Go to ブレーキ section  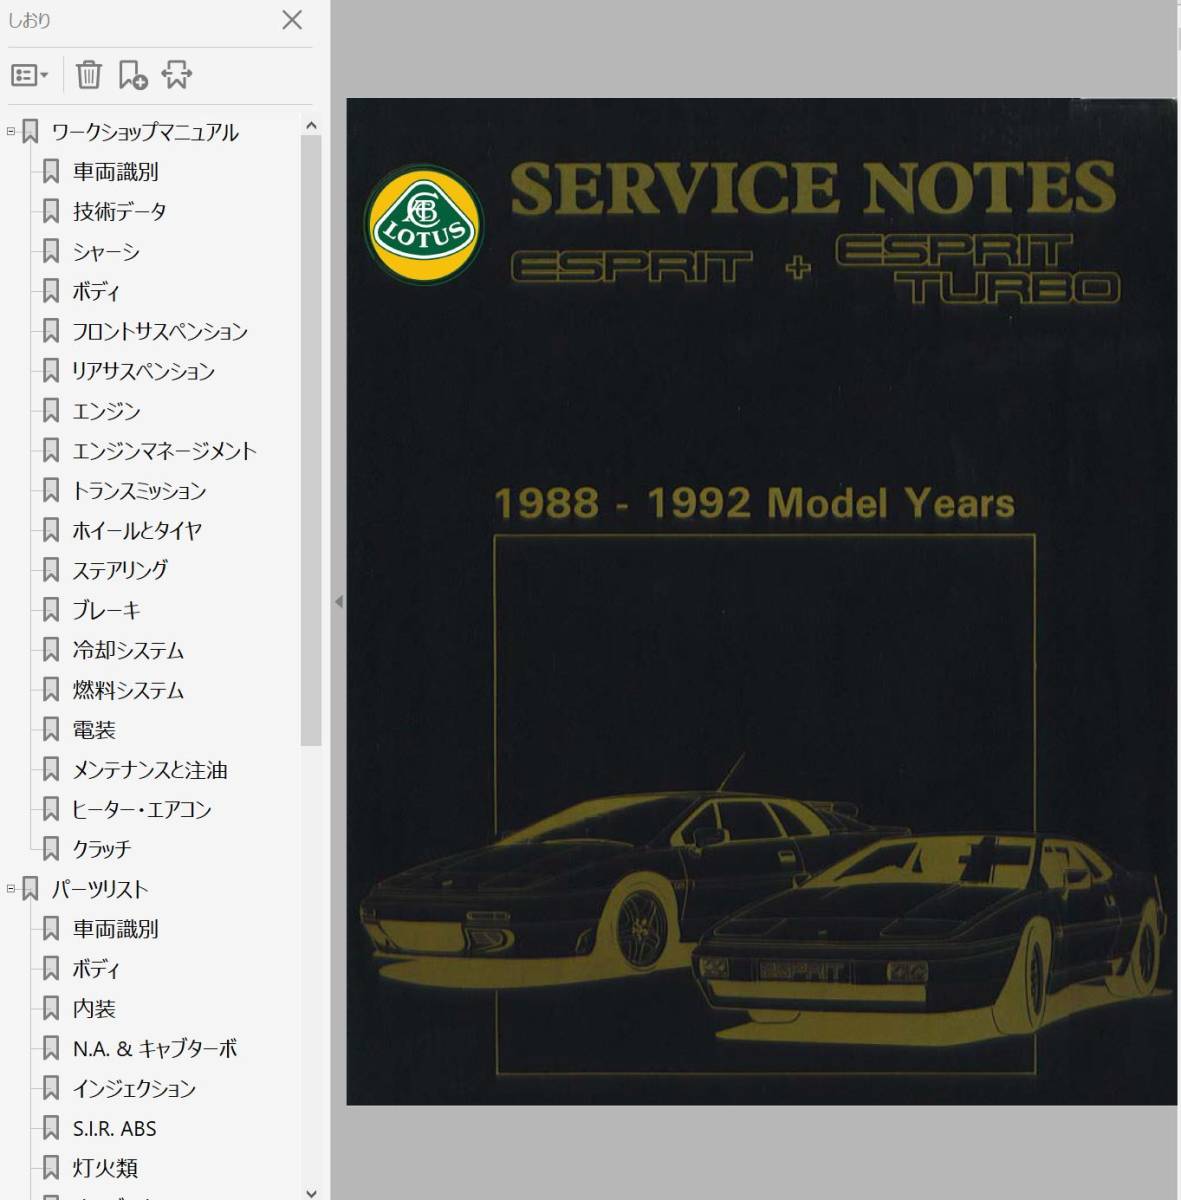(x=106, y=611)
